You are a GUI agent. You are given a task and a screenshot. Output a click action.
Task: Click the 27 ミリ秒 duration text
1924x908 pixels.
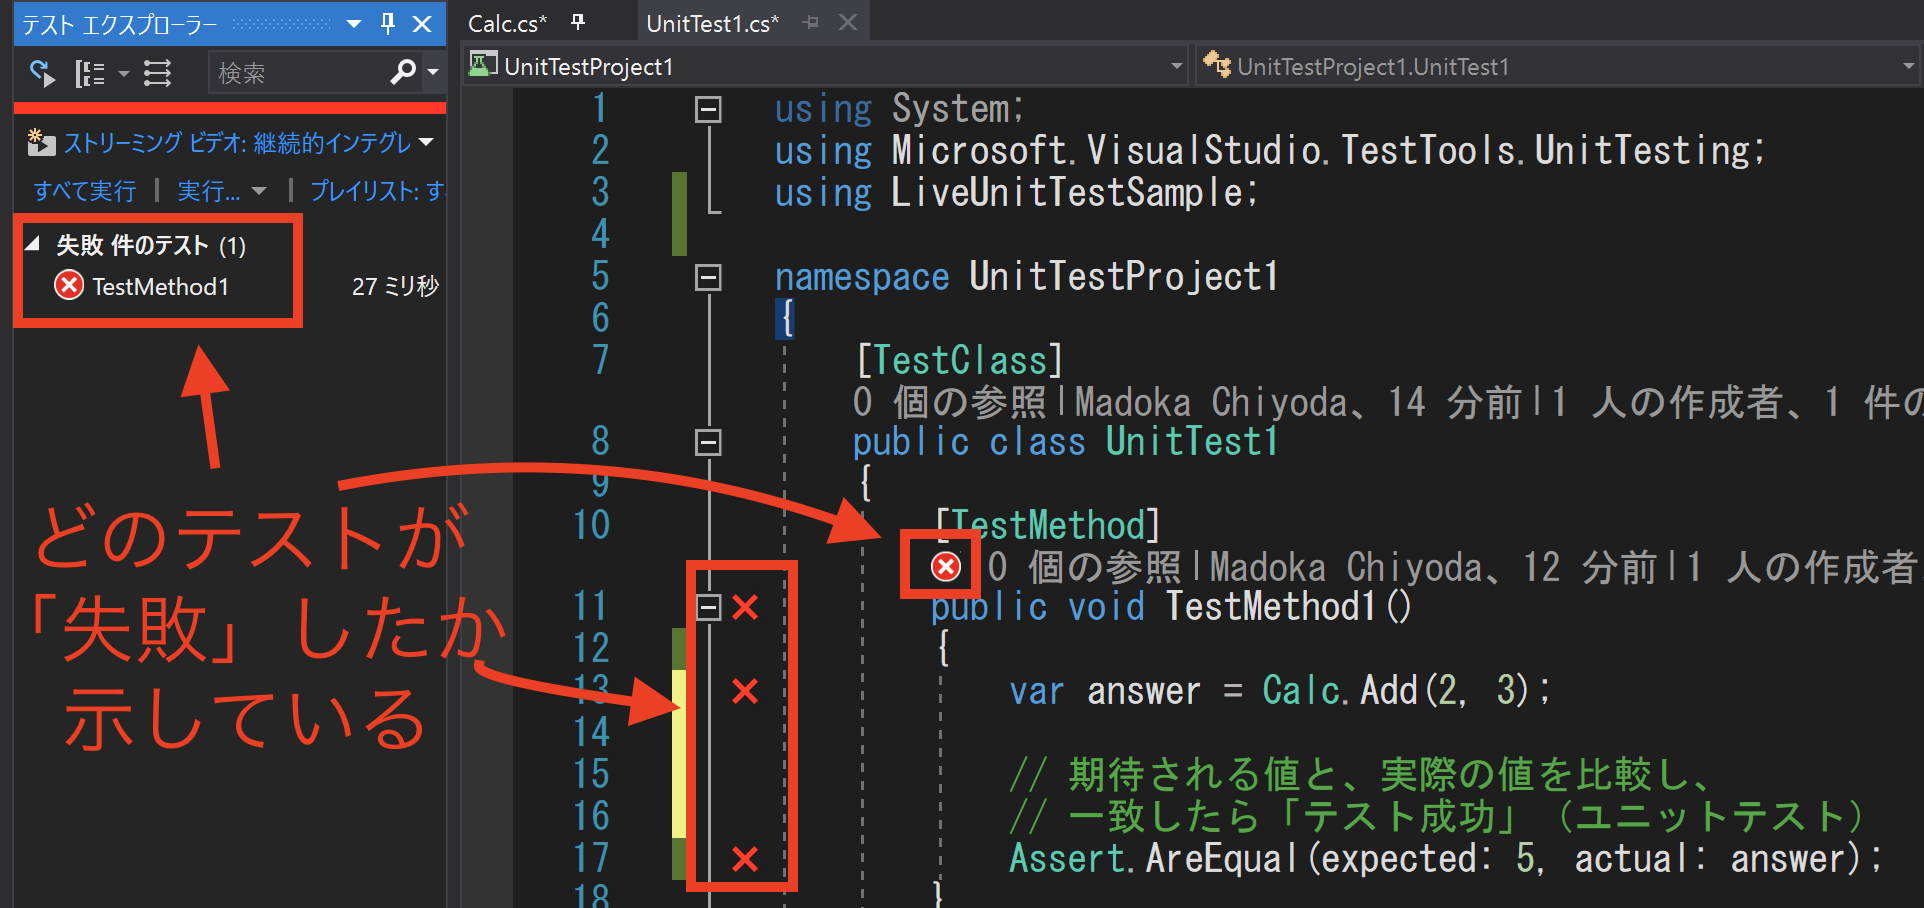[x=395, y=287]
